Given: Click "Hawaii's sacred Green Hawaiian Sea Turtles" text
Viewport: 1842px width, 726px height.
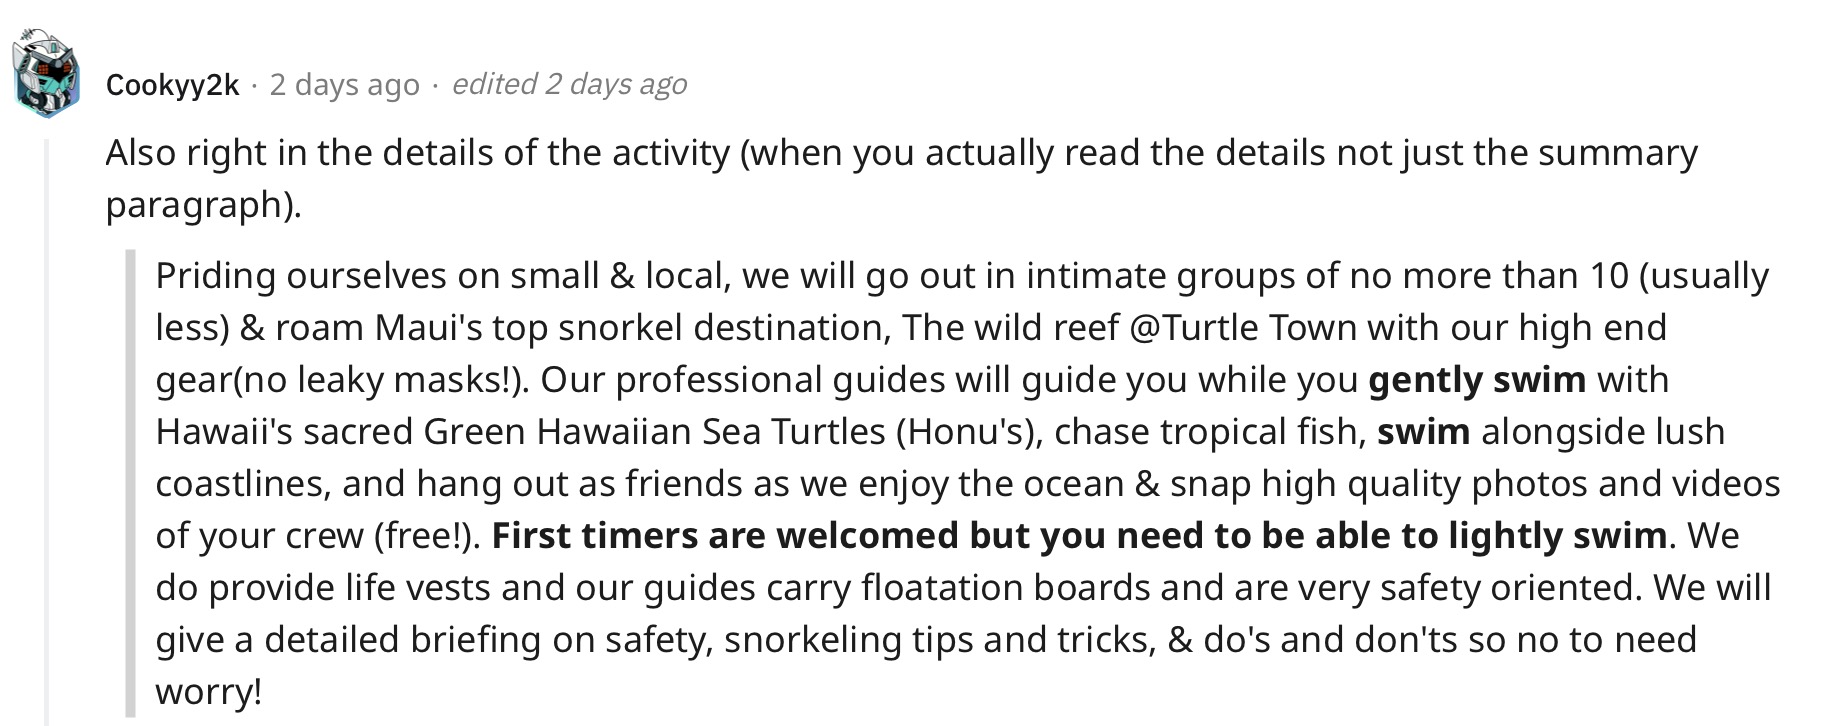Looking at the screenshot, I should [x=520, y=432].
